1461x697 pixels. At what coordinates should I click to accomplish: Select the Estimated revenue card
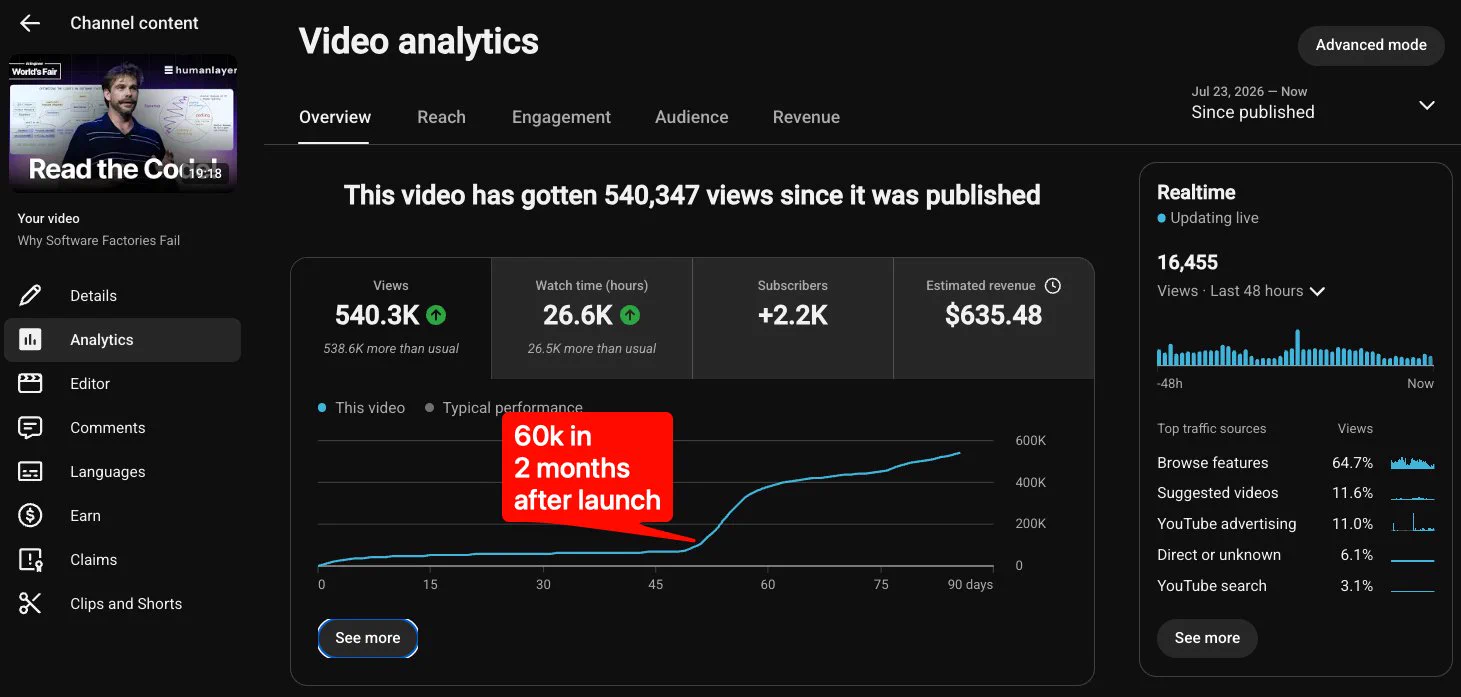click(x=994, y=318)
